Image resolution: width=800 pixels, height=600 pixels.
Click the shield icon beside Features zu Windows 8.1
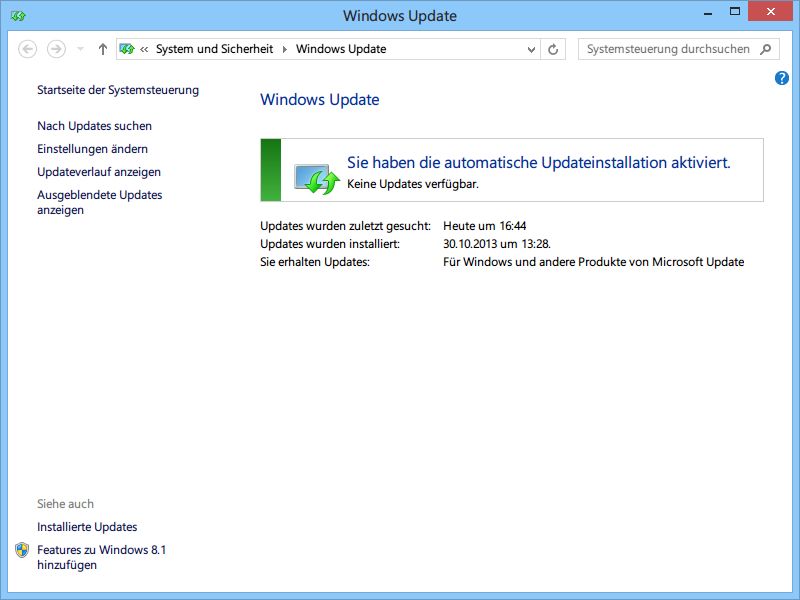(22, 550)
